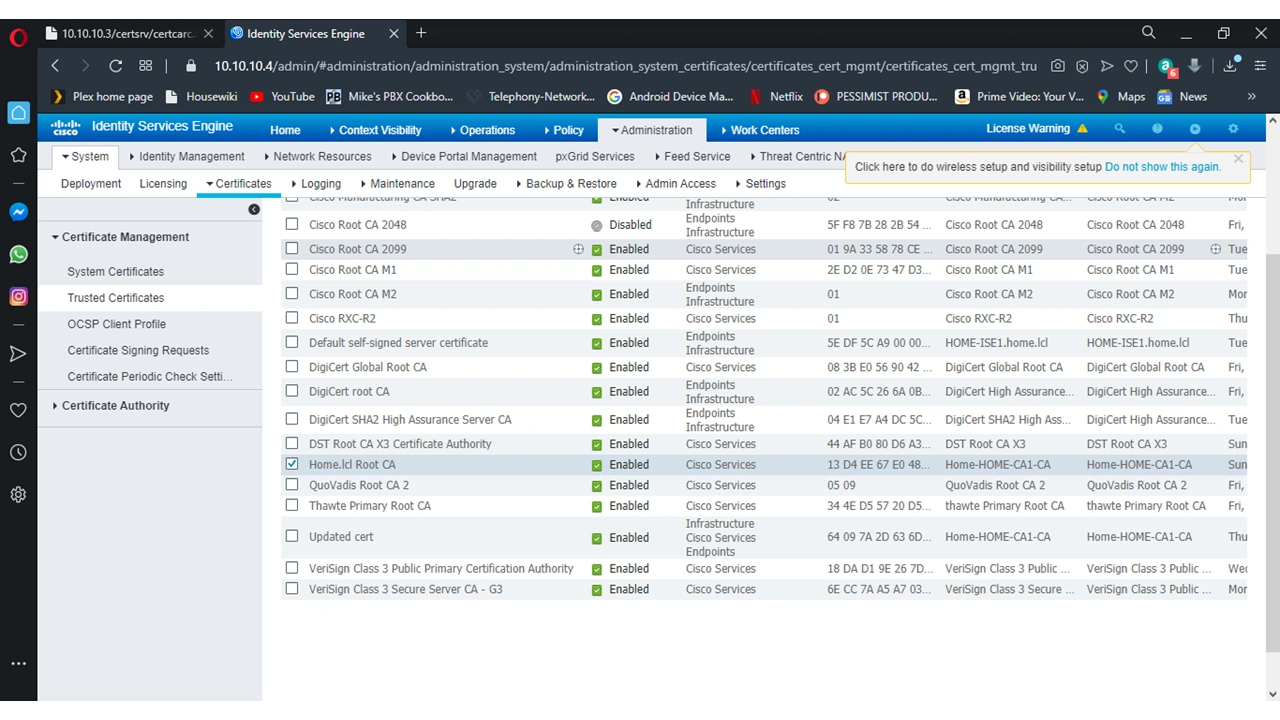Tick the DigiCert Global Root CA checkbox

click(x=292, y=366)
